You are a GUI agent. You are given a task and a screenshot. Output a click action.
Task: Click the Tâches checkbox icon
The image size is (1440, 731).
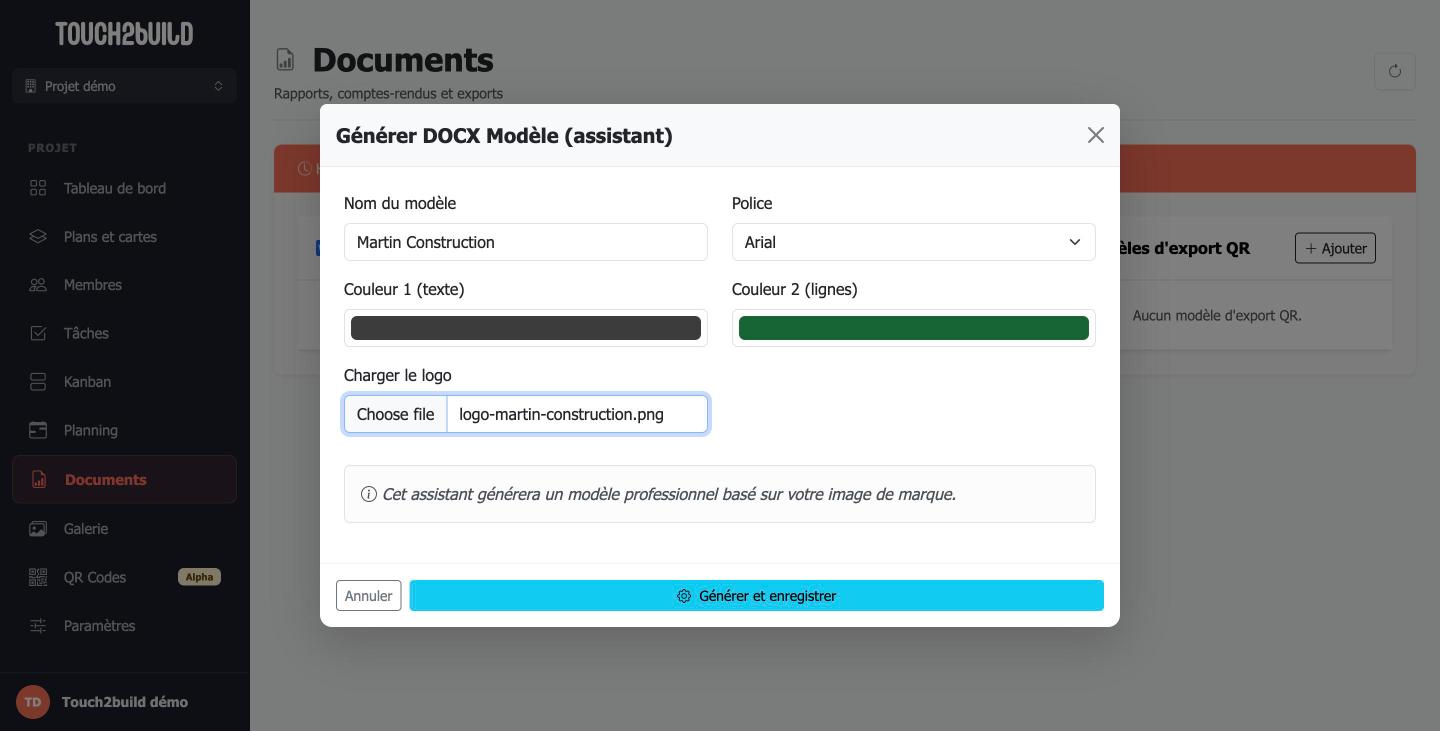coord(38,333)
